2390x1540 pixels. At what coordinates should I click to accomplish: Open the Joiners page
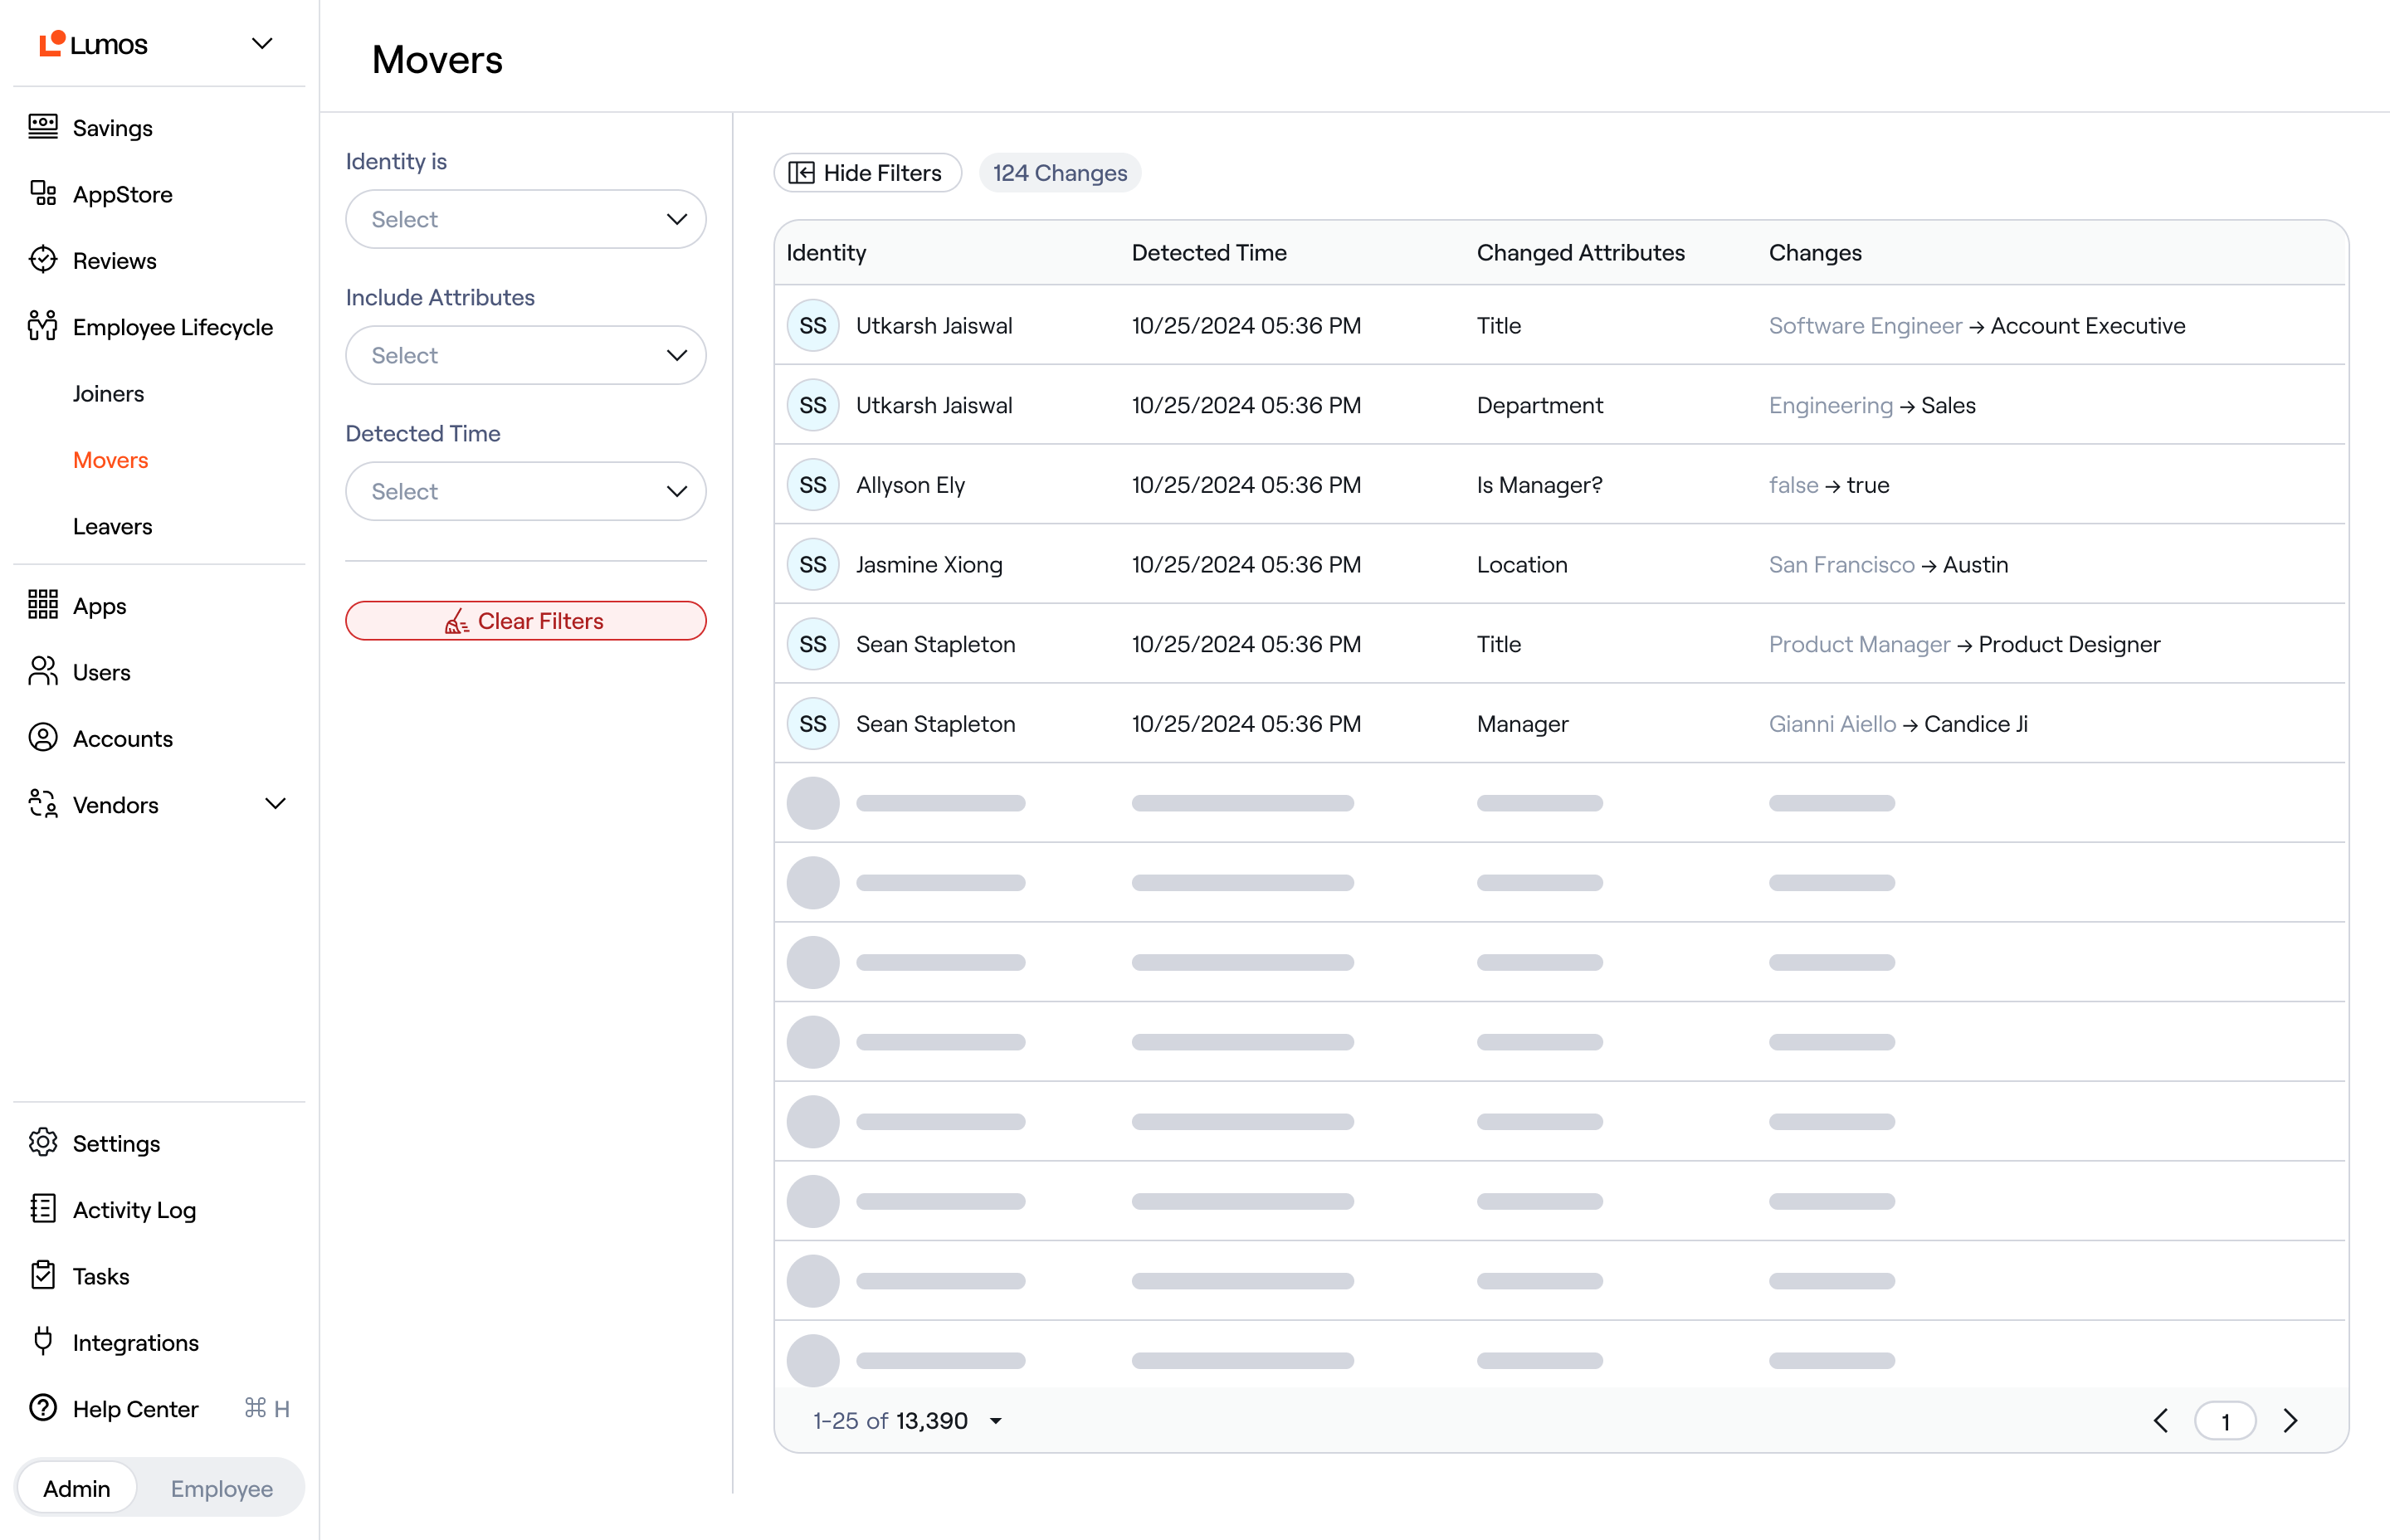pos(108,393)
